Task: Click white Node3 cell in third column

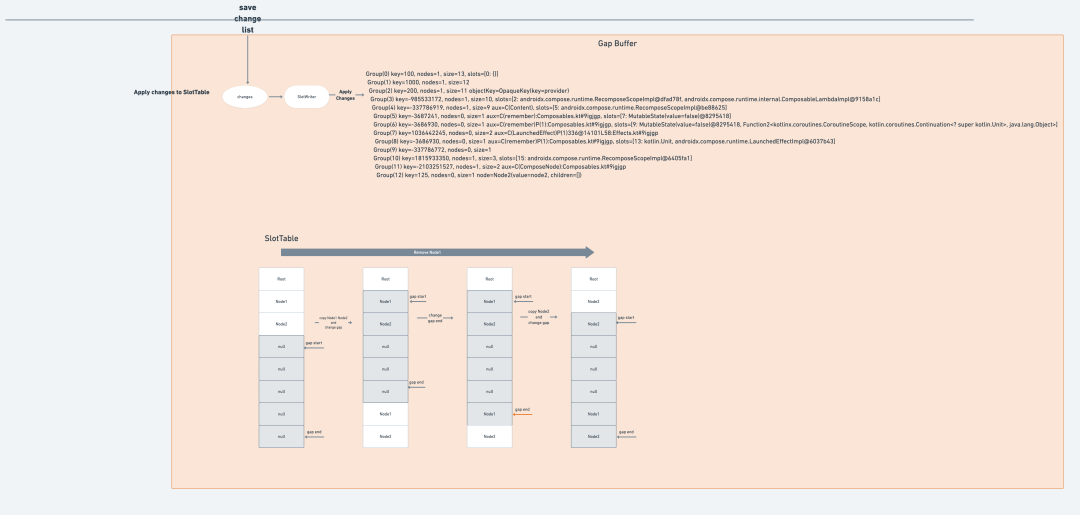Action: [490, 437]
